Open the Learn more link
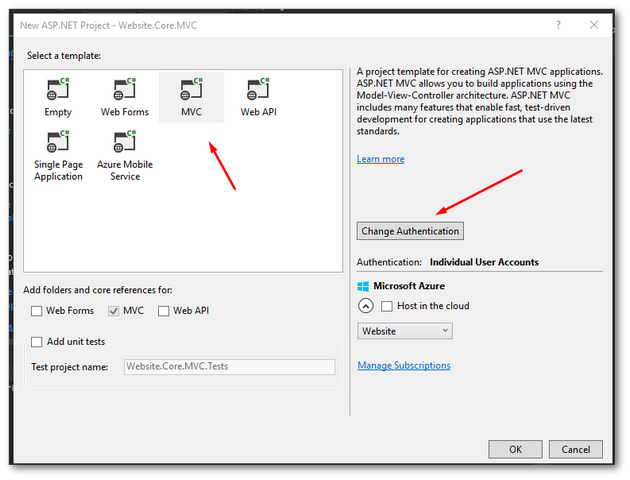The image size is (630, 480). click(x=380, y=159)
